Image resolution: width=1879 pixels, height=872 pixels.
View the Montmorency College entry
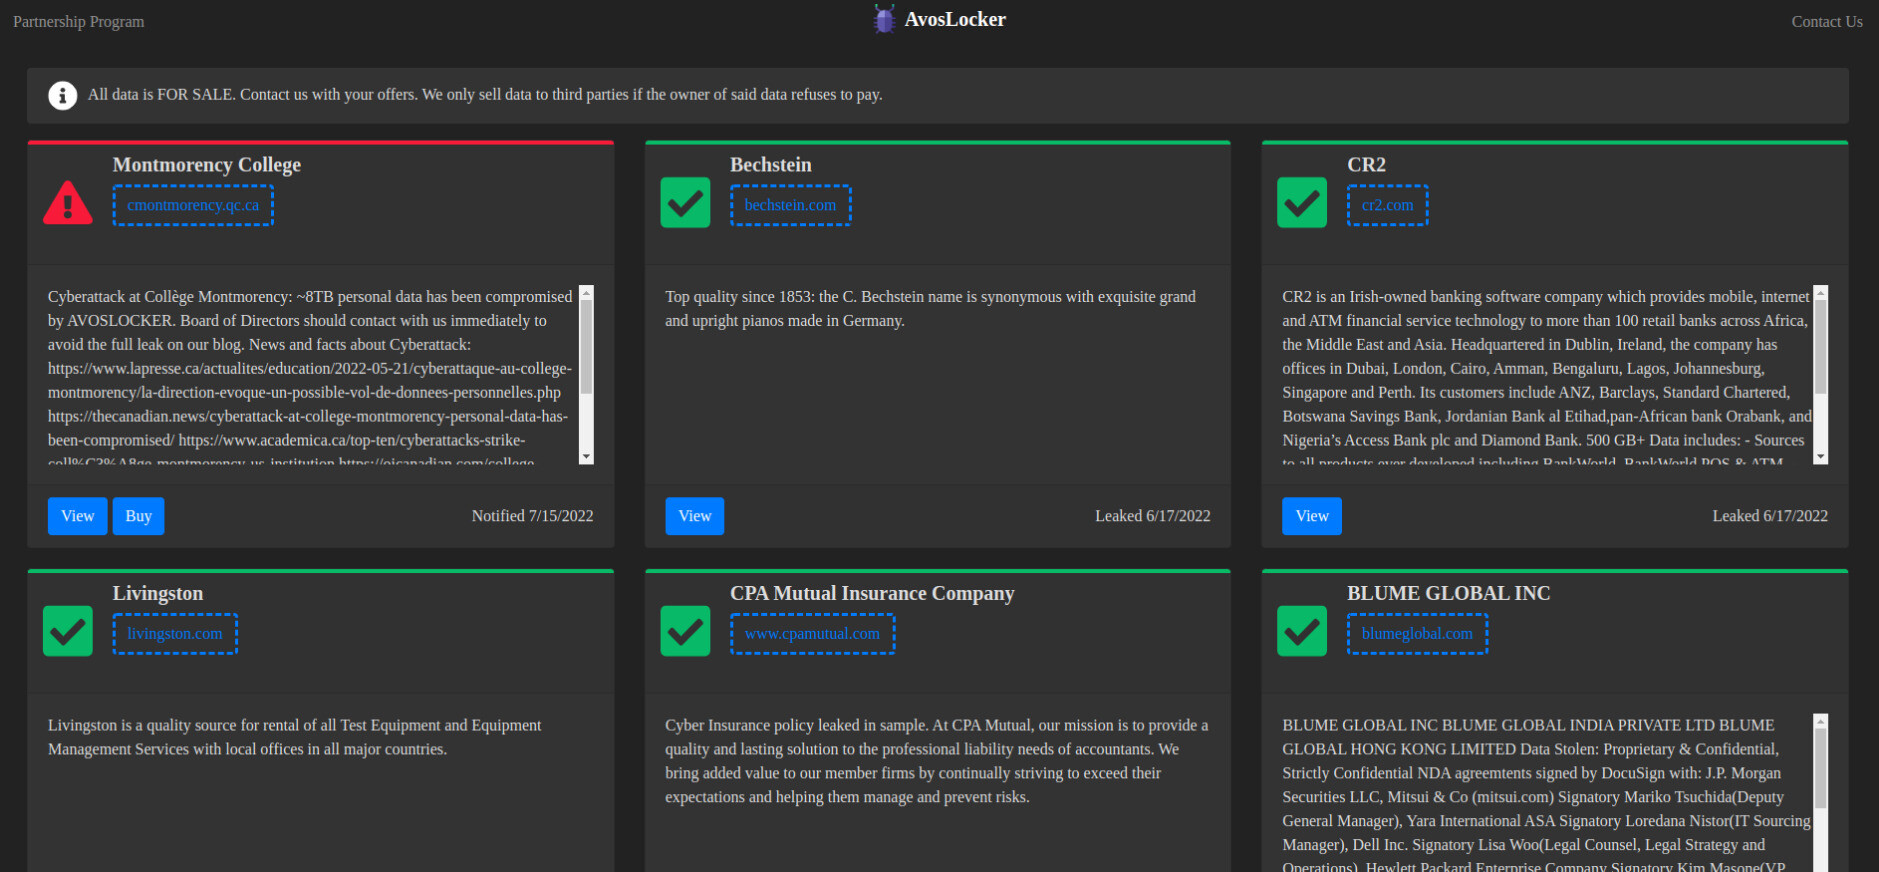[x=77, y=516]
